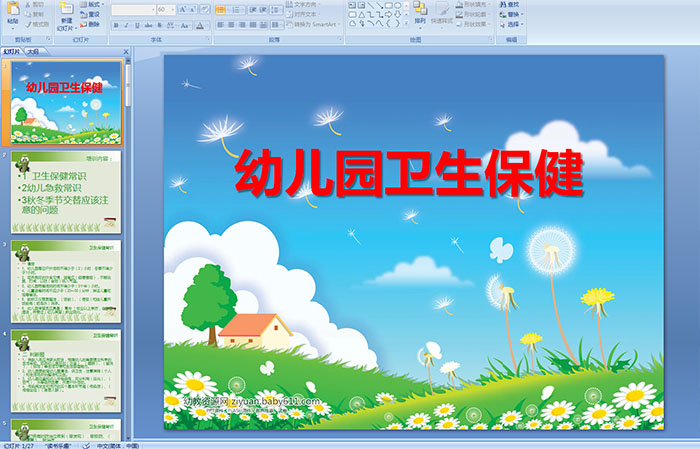Click Align Text (对齐文本) button
Image resolution: width=700 pixels, height=449 pixels.
click(305, 14)
